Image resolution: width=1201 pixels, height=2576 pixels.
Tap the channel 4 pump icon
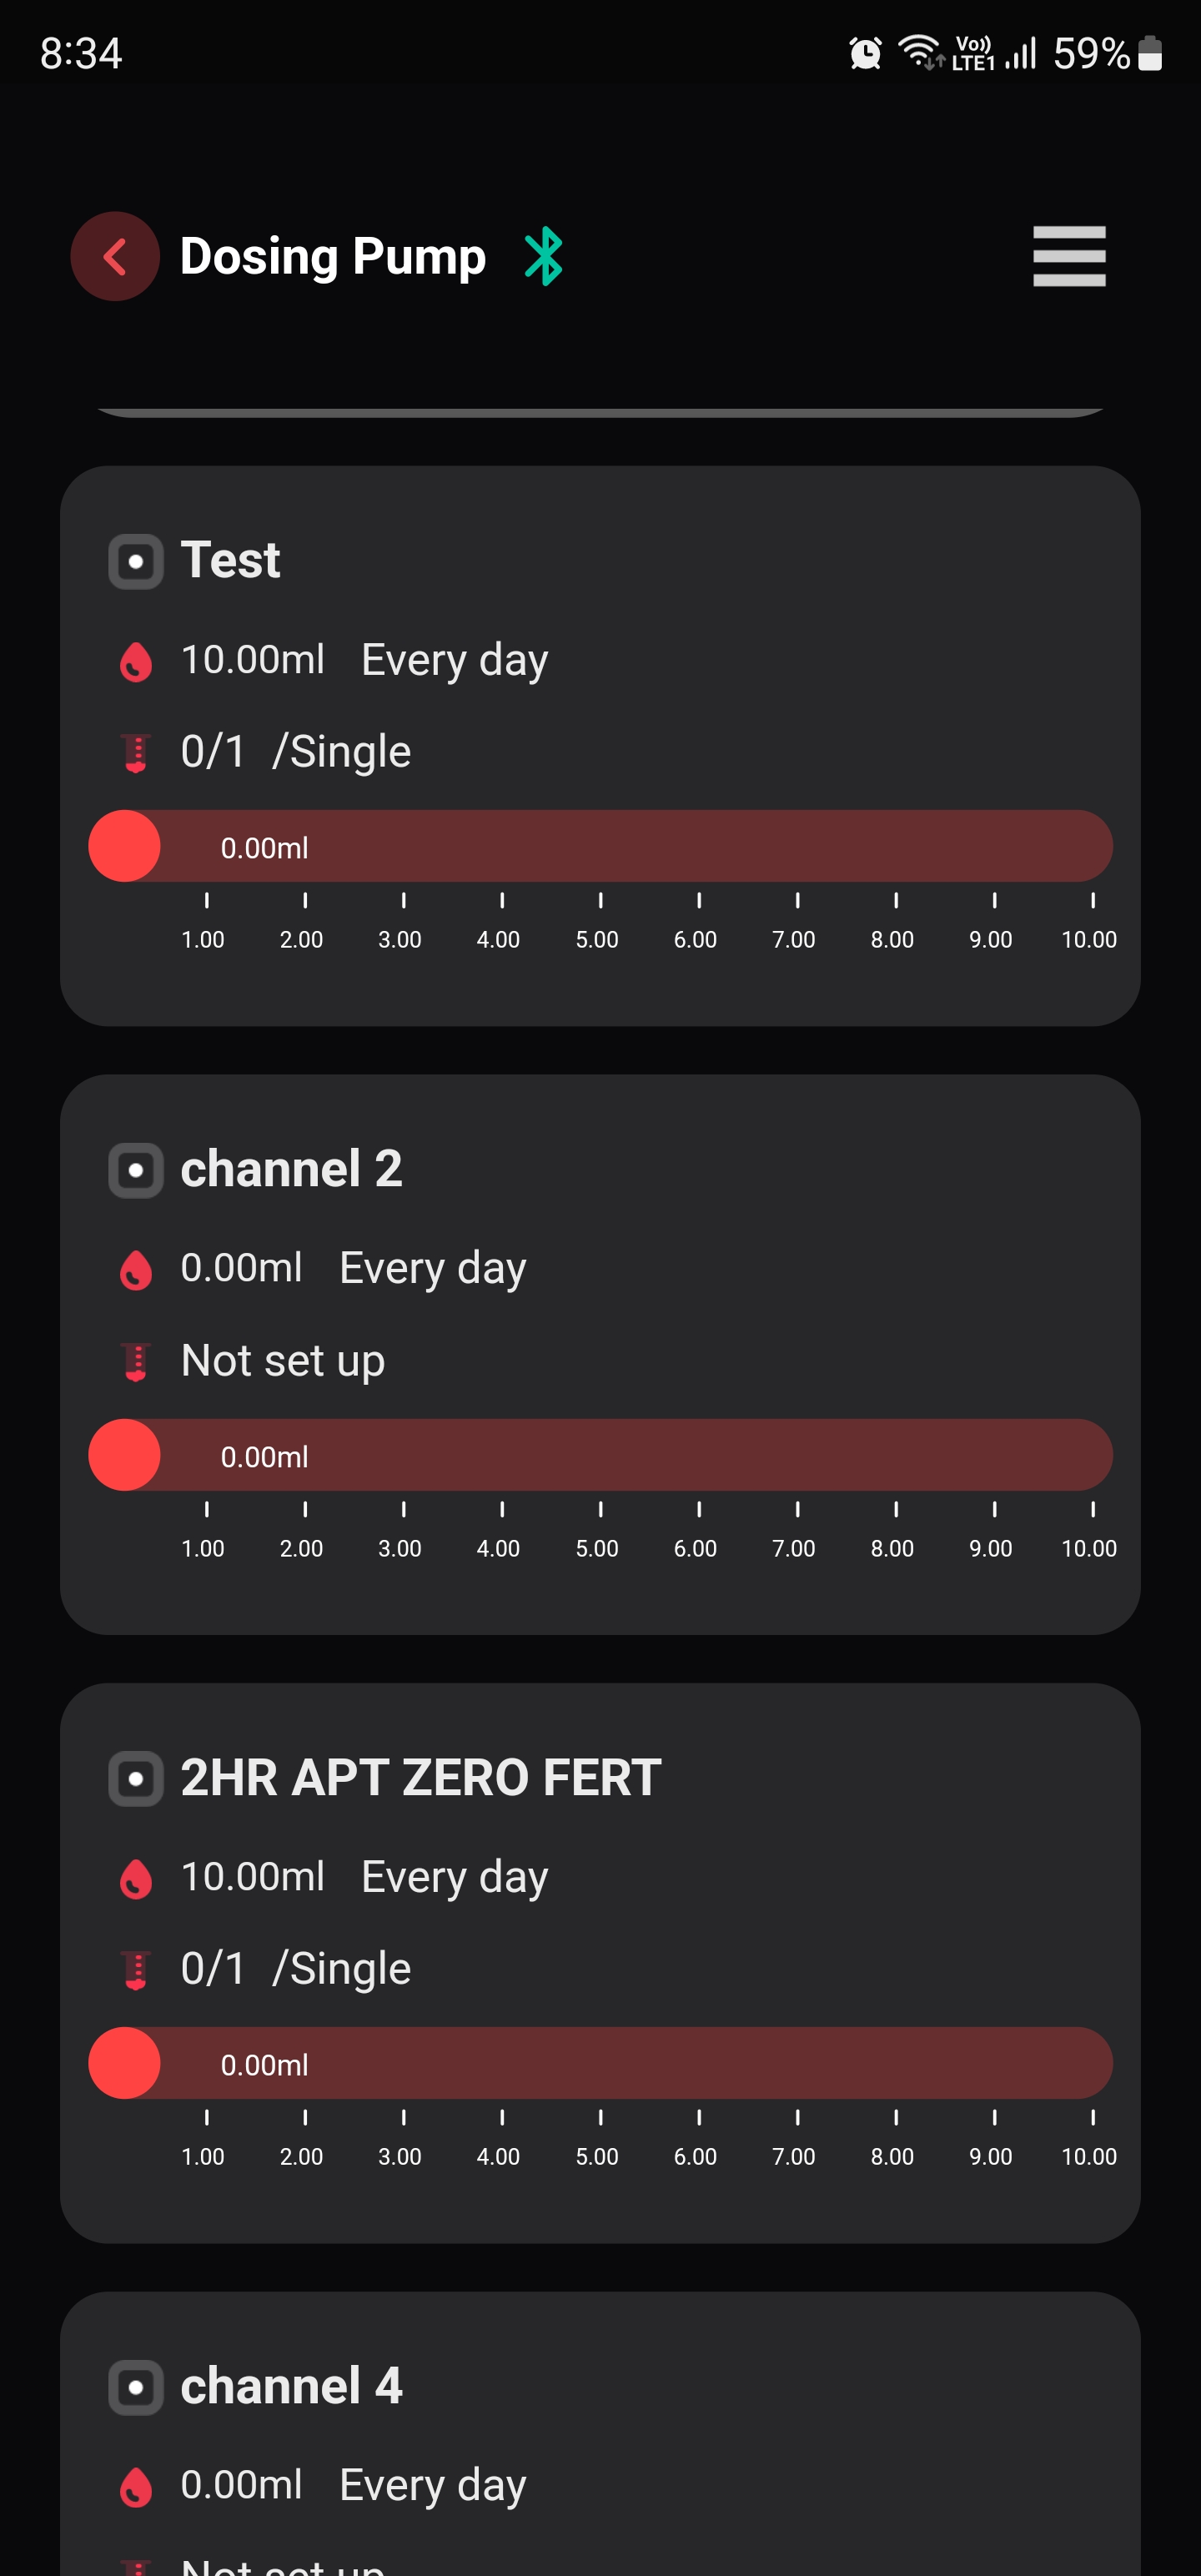tap(136, 2387)
